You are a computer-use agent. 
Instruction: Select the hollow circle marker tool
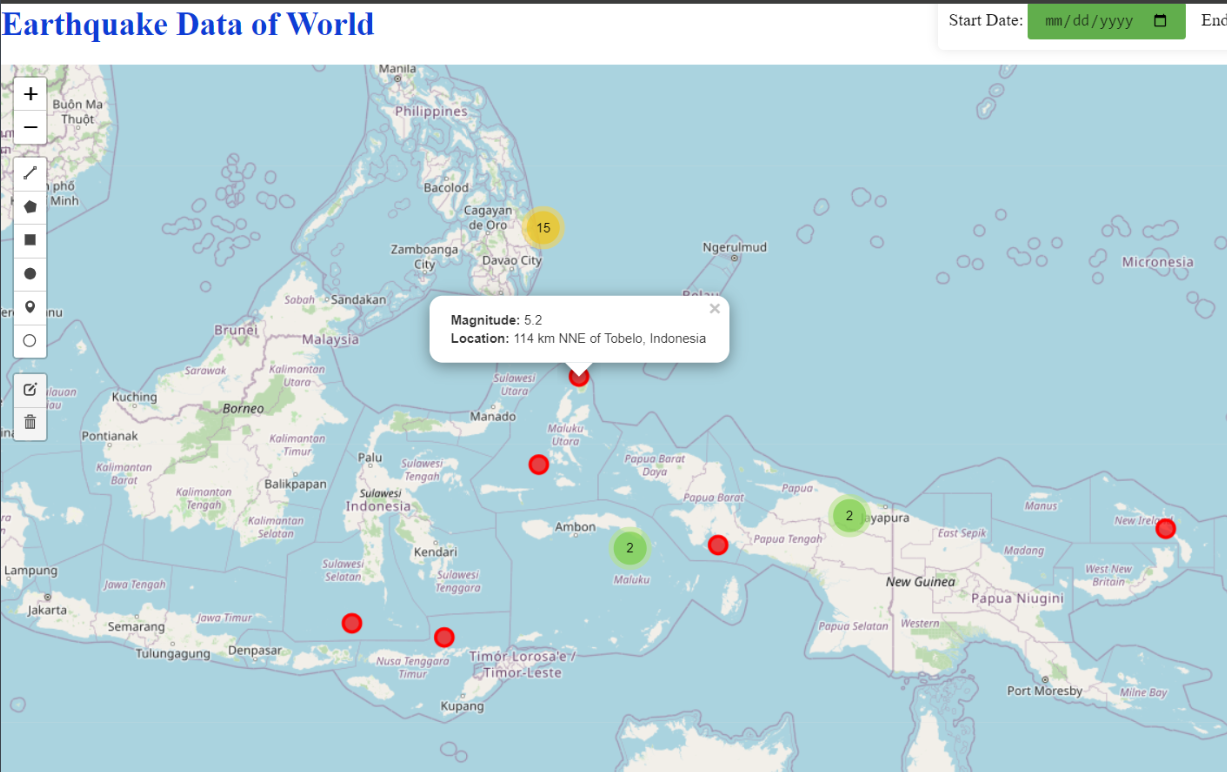[x=30, y=341]
